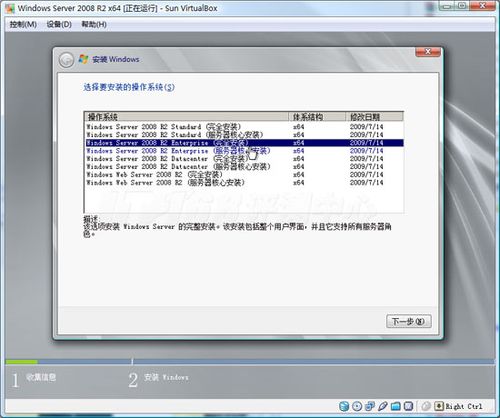The image size is (500, 418).
Task: Click the keyboard capture host key icon
Action: pyautogui.click(x=439, y=406)
